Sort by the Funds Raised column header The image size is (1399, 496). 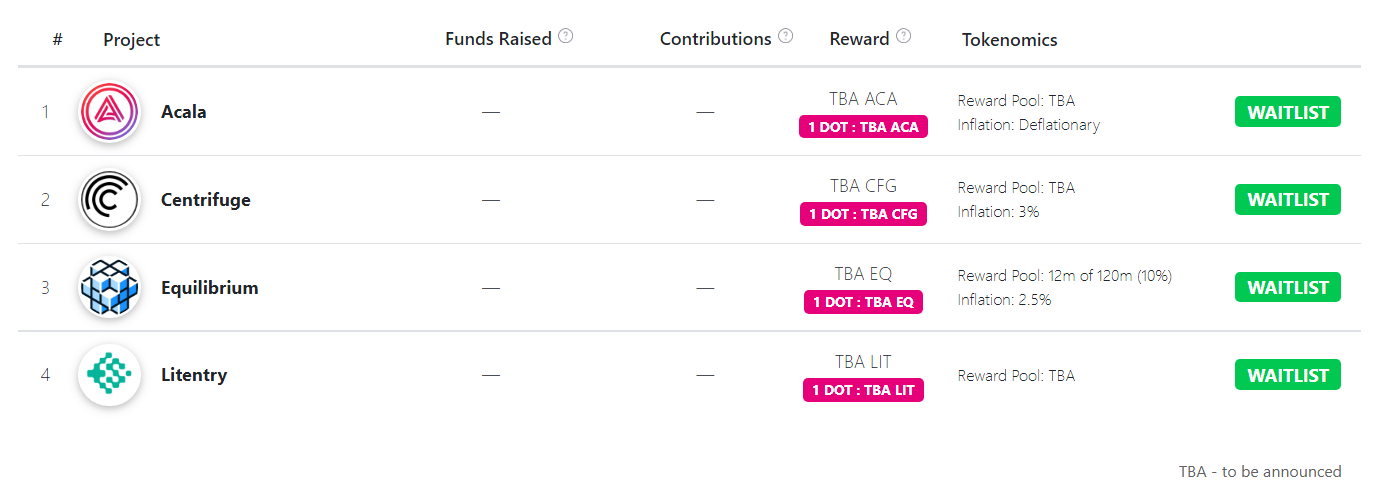498,39
